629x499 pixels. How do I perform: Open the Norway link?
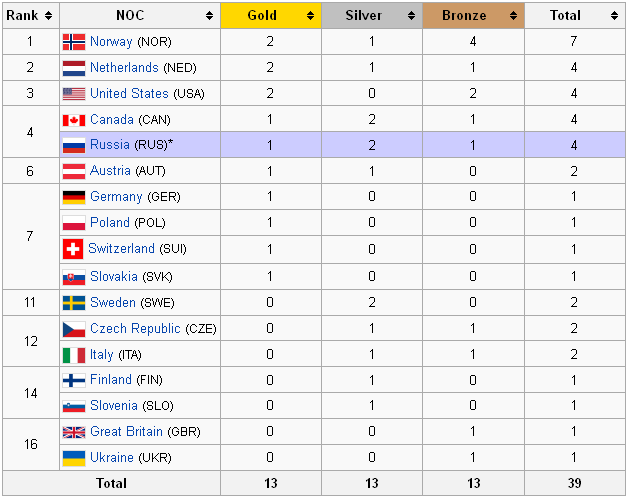[111, 42]
